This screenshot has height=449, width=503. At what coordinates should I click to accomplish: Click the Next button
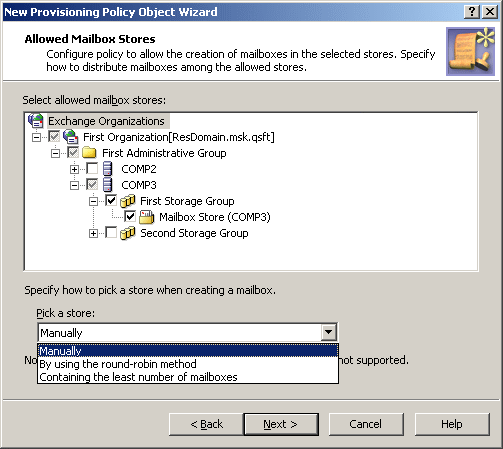coord(281,424)
